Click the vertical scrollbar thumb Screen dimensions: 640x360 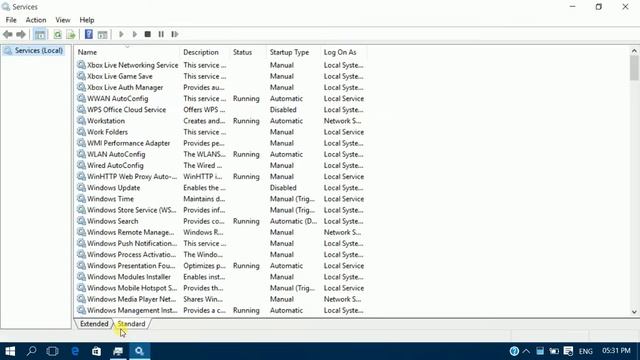634,68
